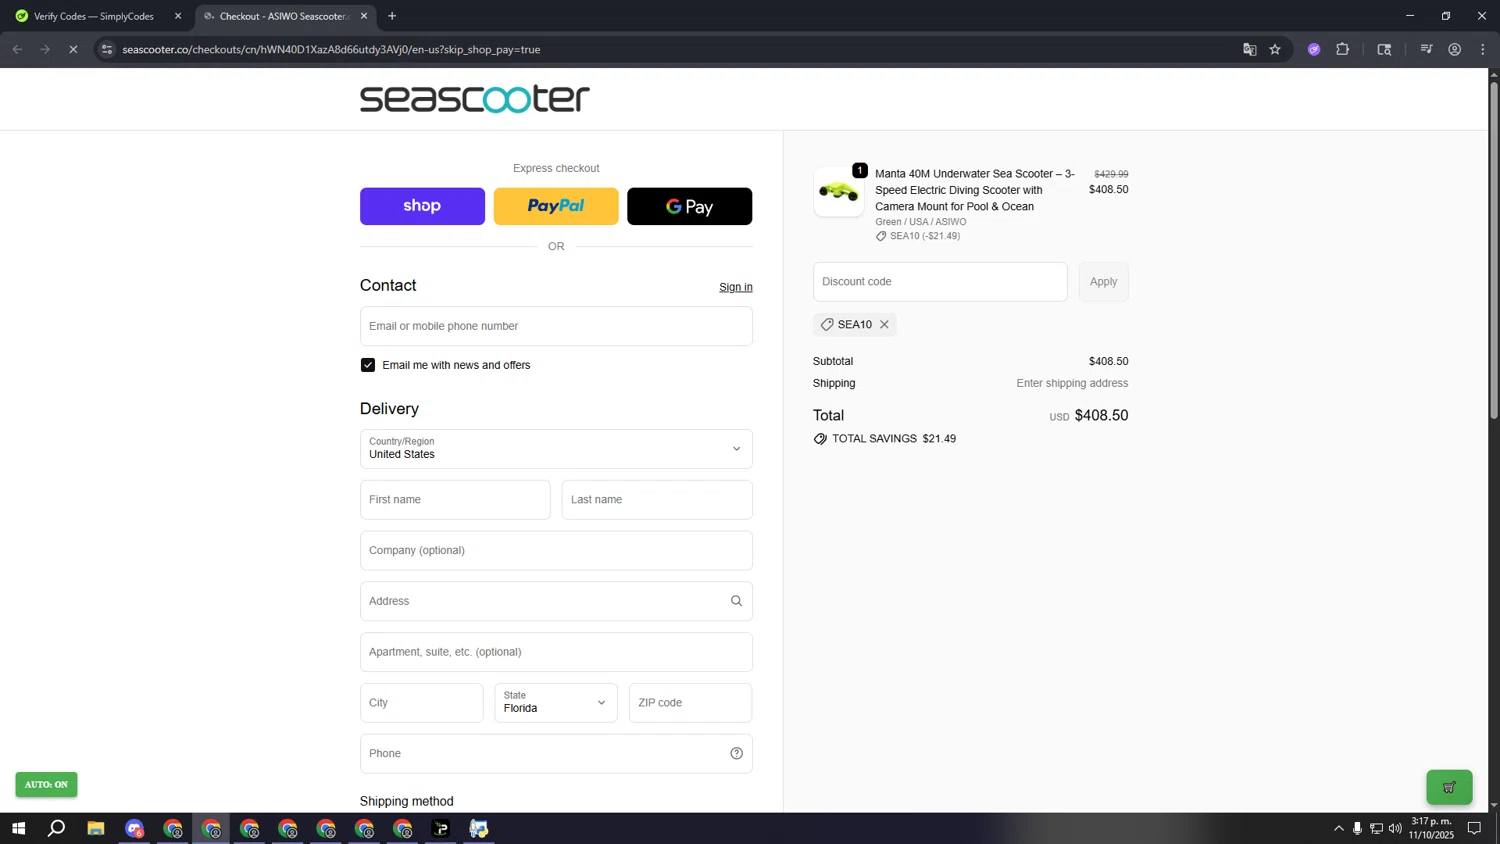Pay with Google Pay express checkout
Screen dimensions: 1500x844
[x=690, y=206]
